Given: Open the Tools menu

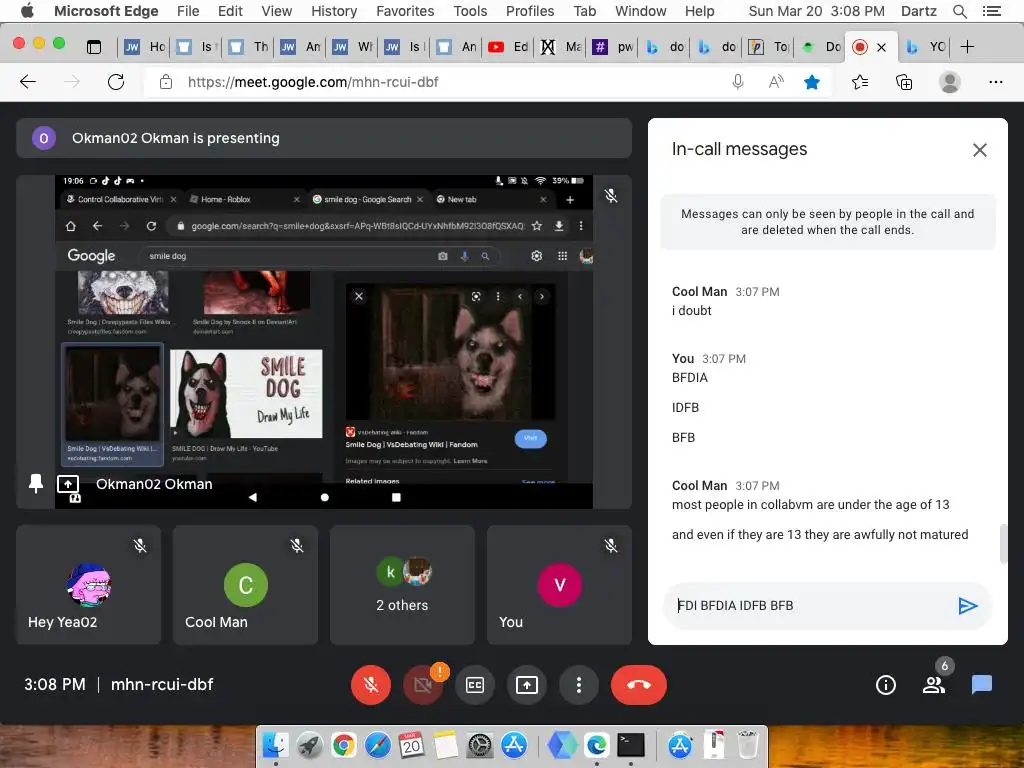Looking at the screenshot, I should pos(470,11).
